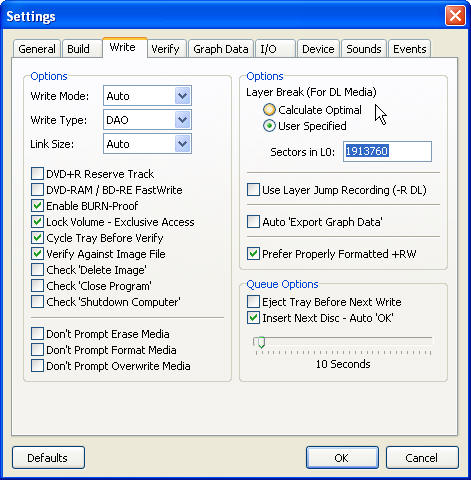Click the Defaults button
Viewport: 471px width, 480px height.
(48, 458)
